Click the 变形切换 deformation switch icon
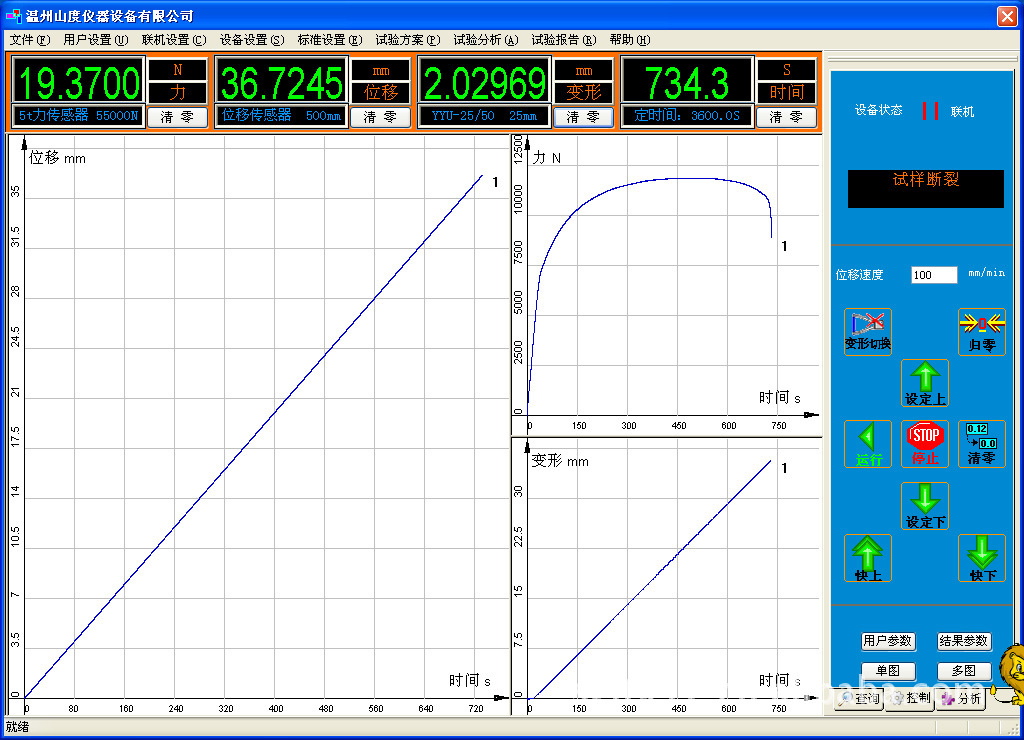 point(867,330)
